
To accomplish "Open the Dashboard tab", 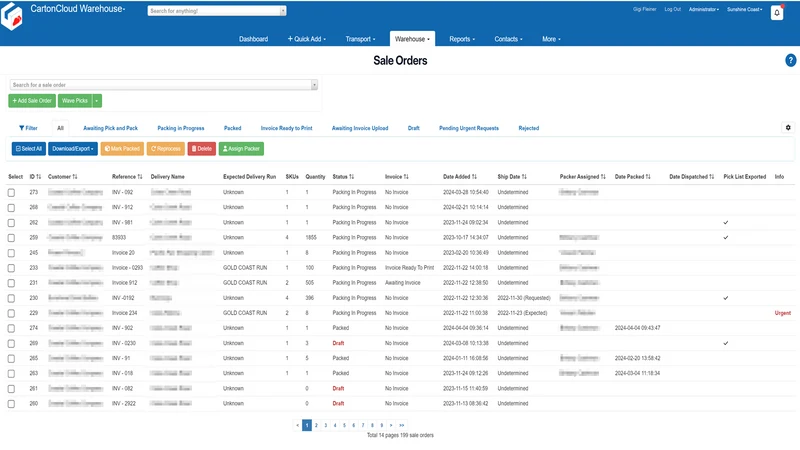I will [x=254, y=39].
